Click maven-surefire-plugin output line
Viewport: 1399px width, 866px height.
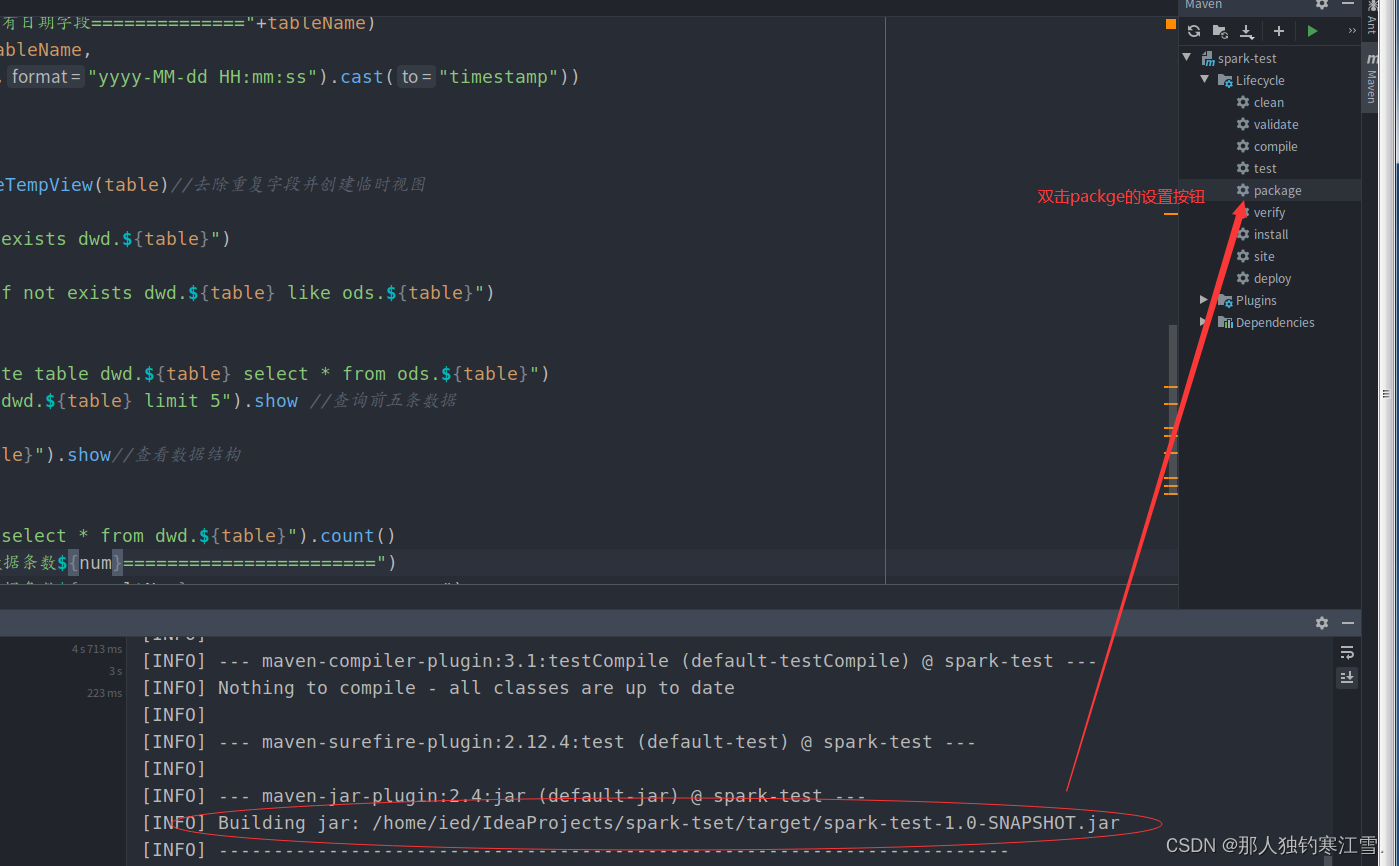pos(559,742)
